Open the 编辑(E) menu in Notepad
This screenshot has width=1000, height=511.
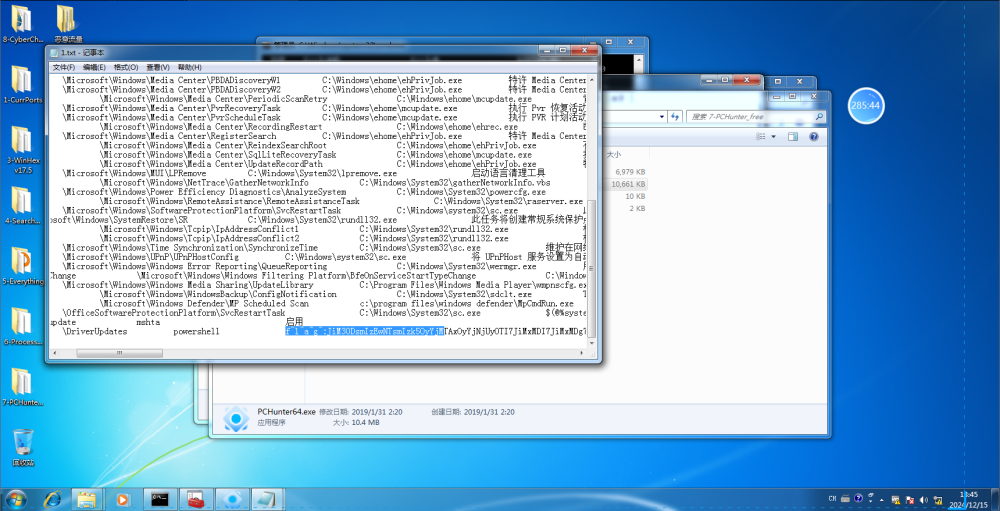click(x=94, y=67)
